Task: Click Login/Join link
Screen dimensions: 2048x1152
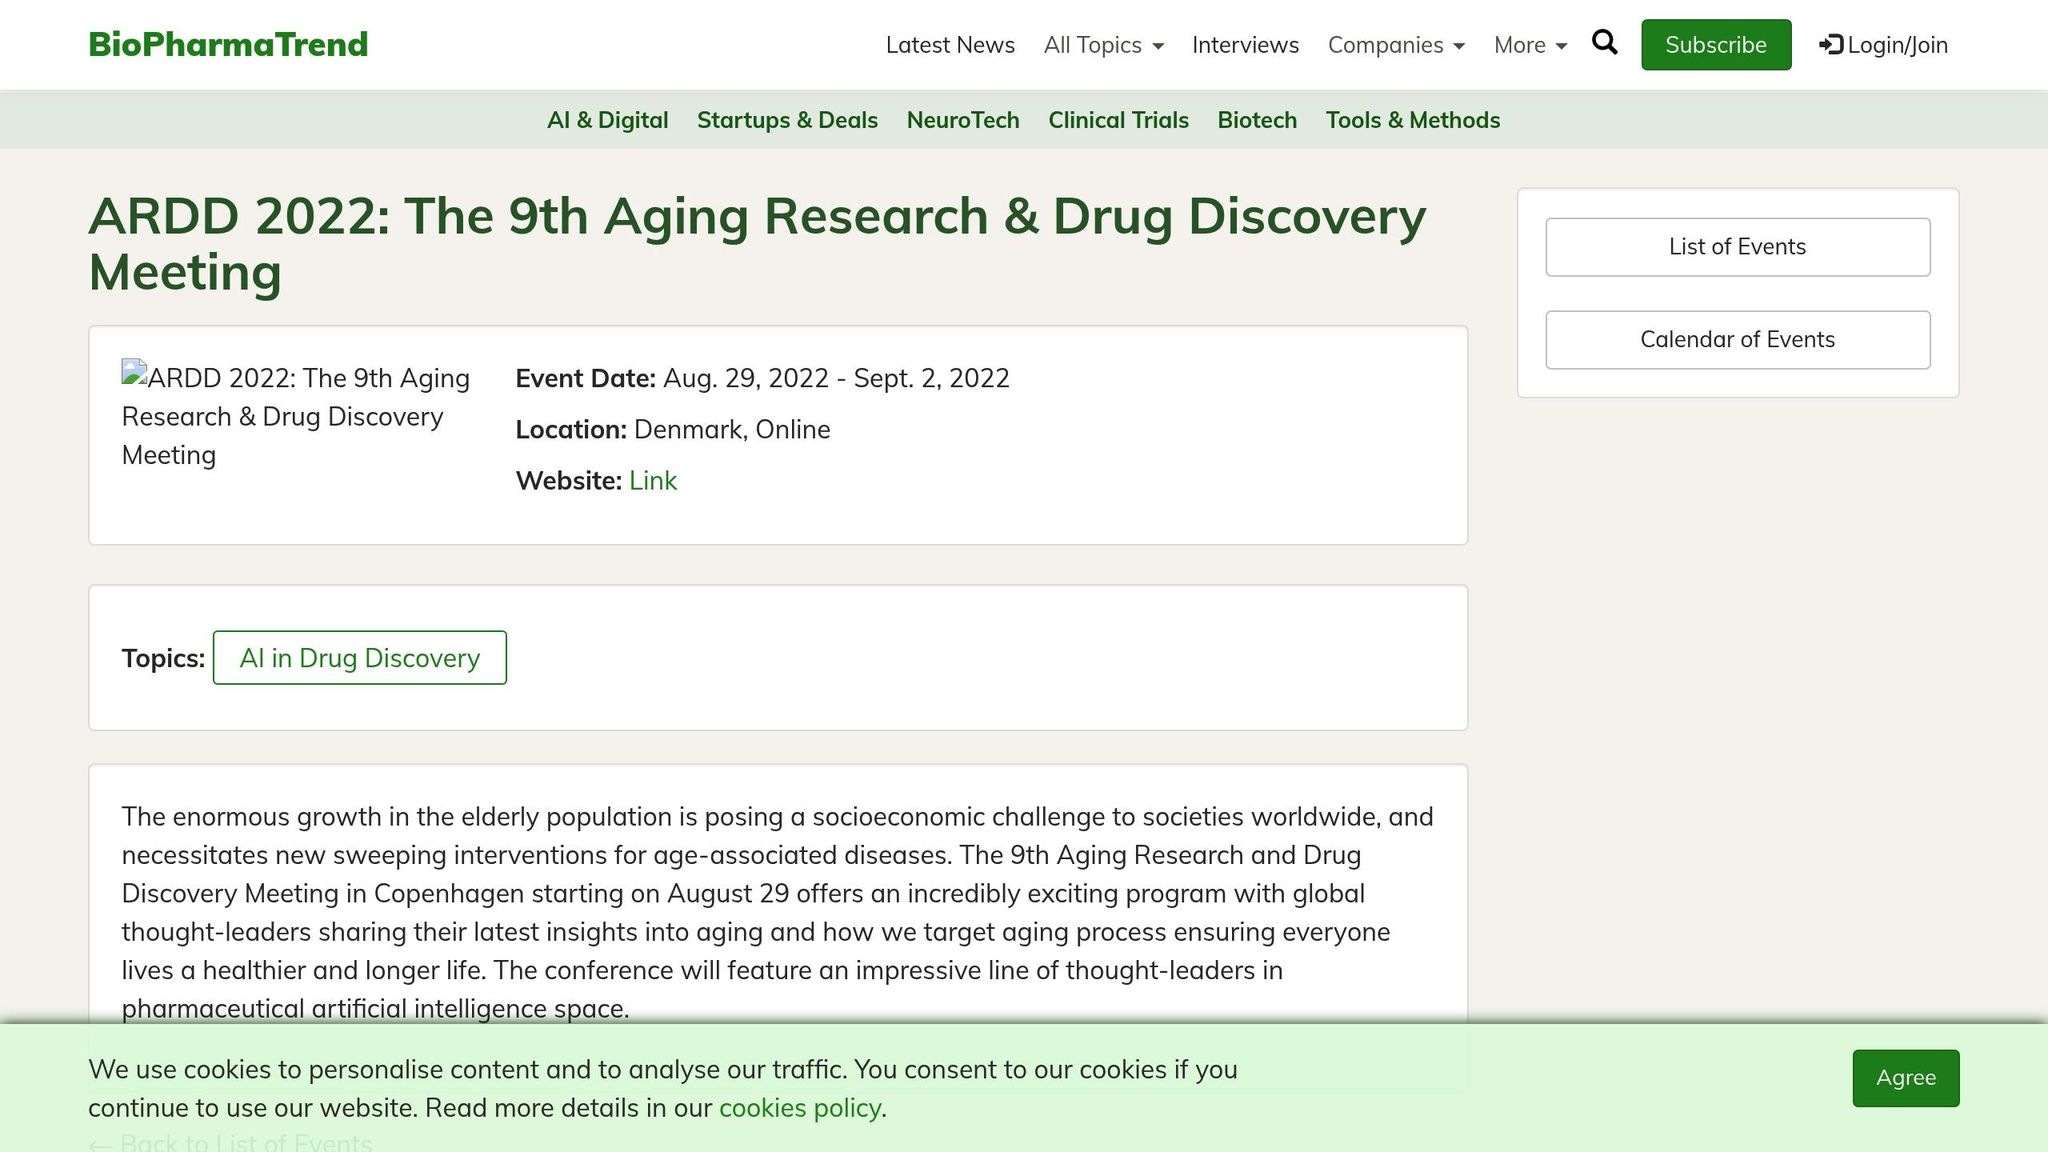Action: click(x=1884, y=45)
